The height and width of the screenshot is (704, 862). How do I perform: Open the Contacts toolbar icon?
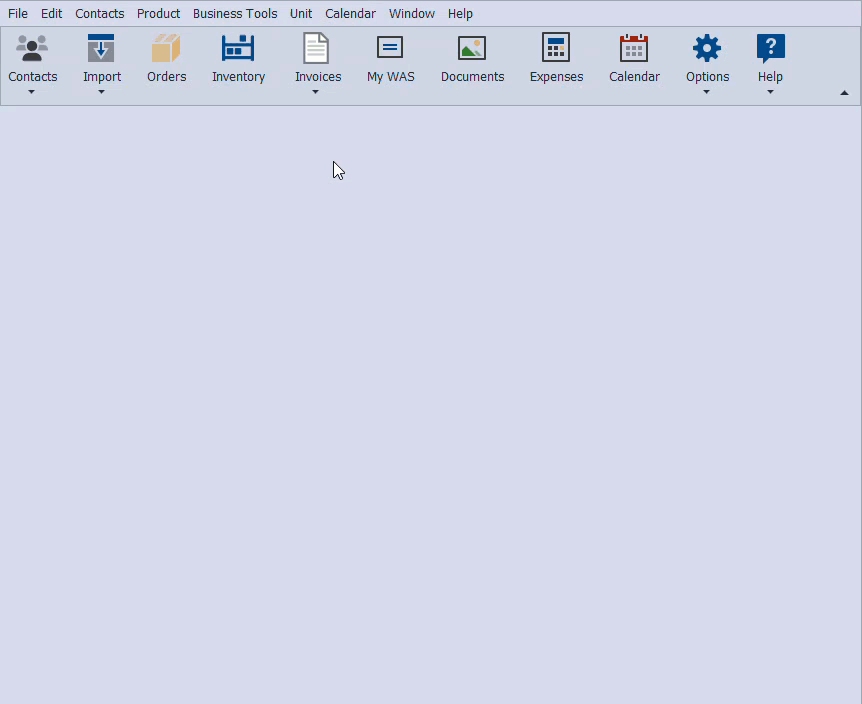pyautogui.click(x=32, y=48)
